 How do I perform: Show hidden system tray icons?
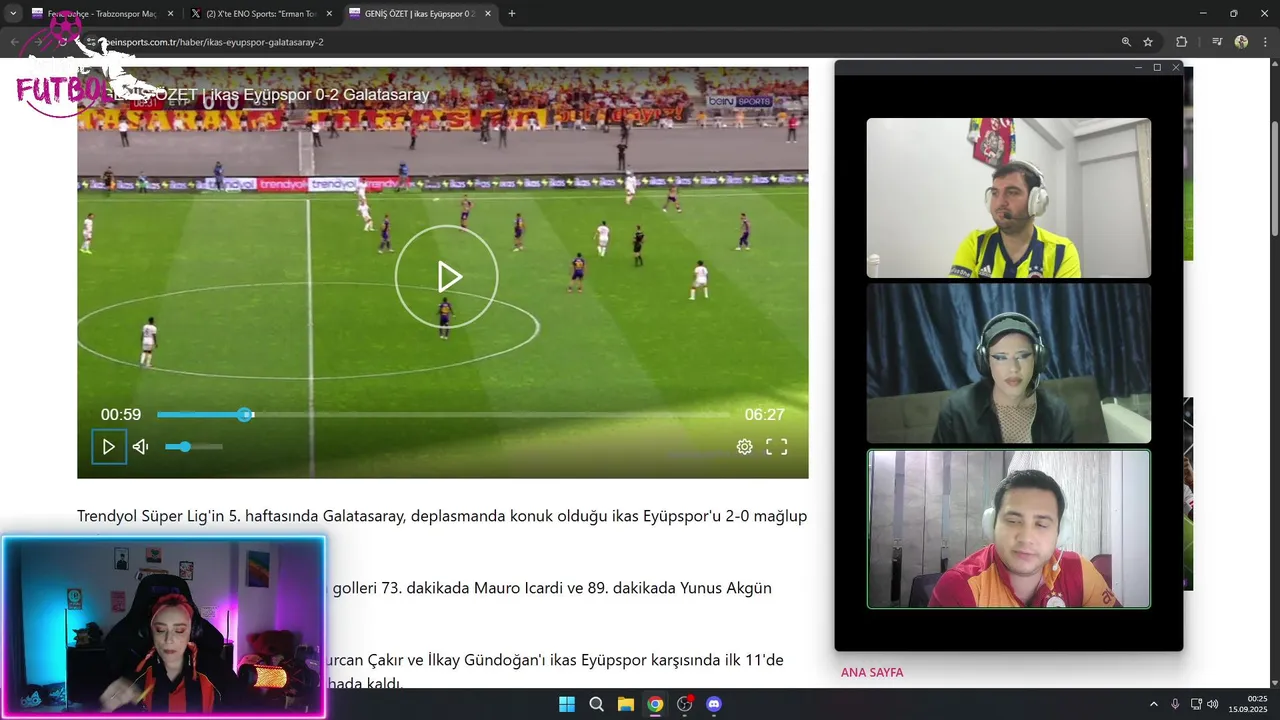coord(1153,704)
